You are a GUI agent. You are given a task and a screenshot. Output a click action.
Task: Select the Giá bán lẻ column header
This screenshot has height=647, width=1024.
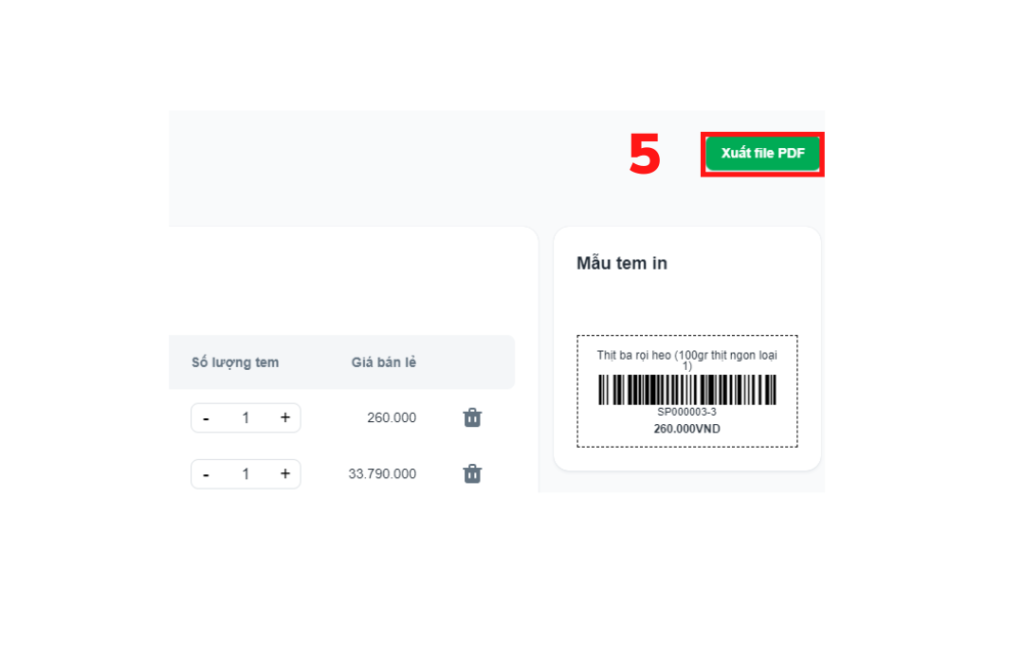[383, 362]
